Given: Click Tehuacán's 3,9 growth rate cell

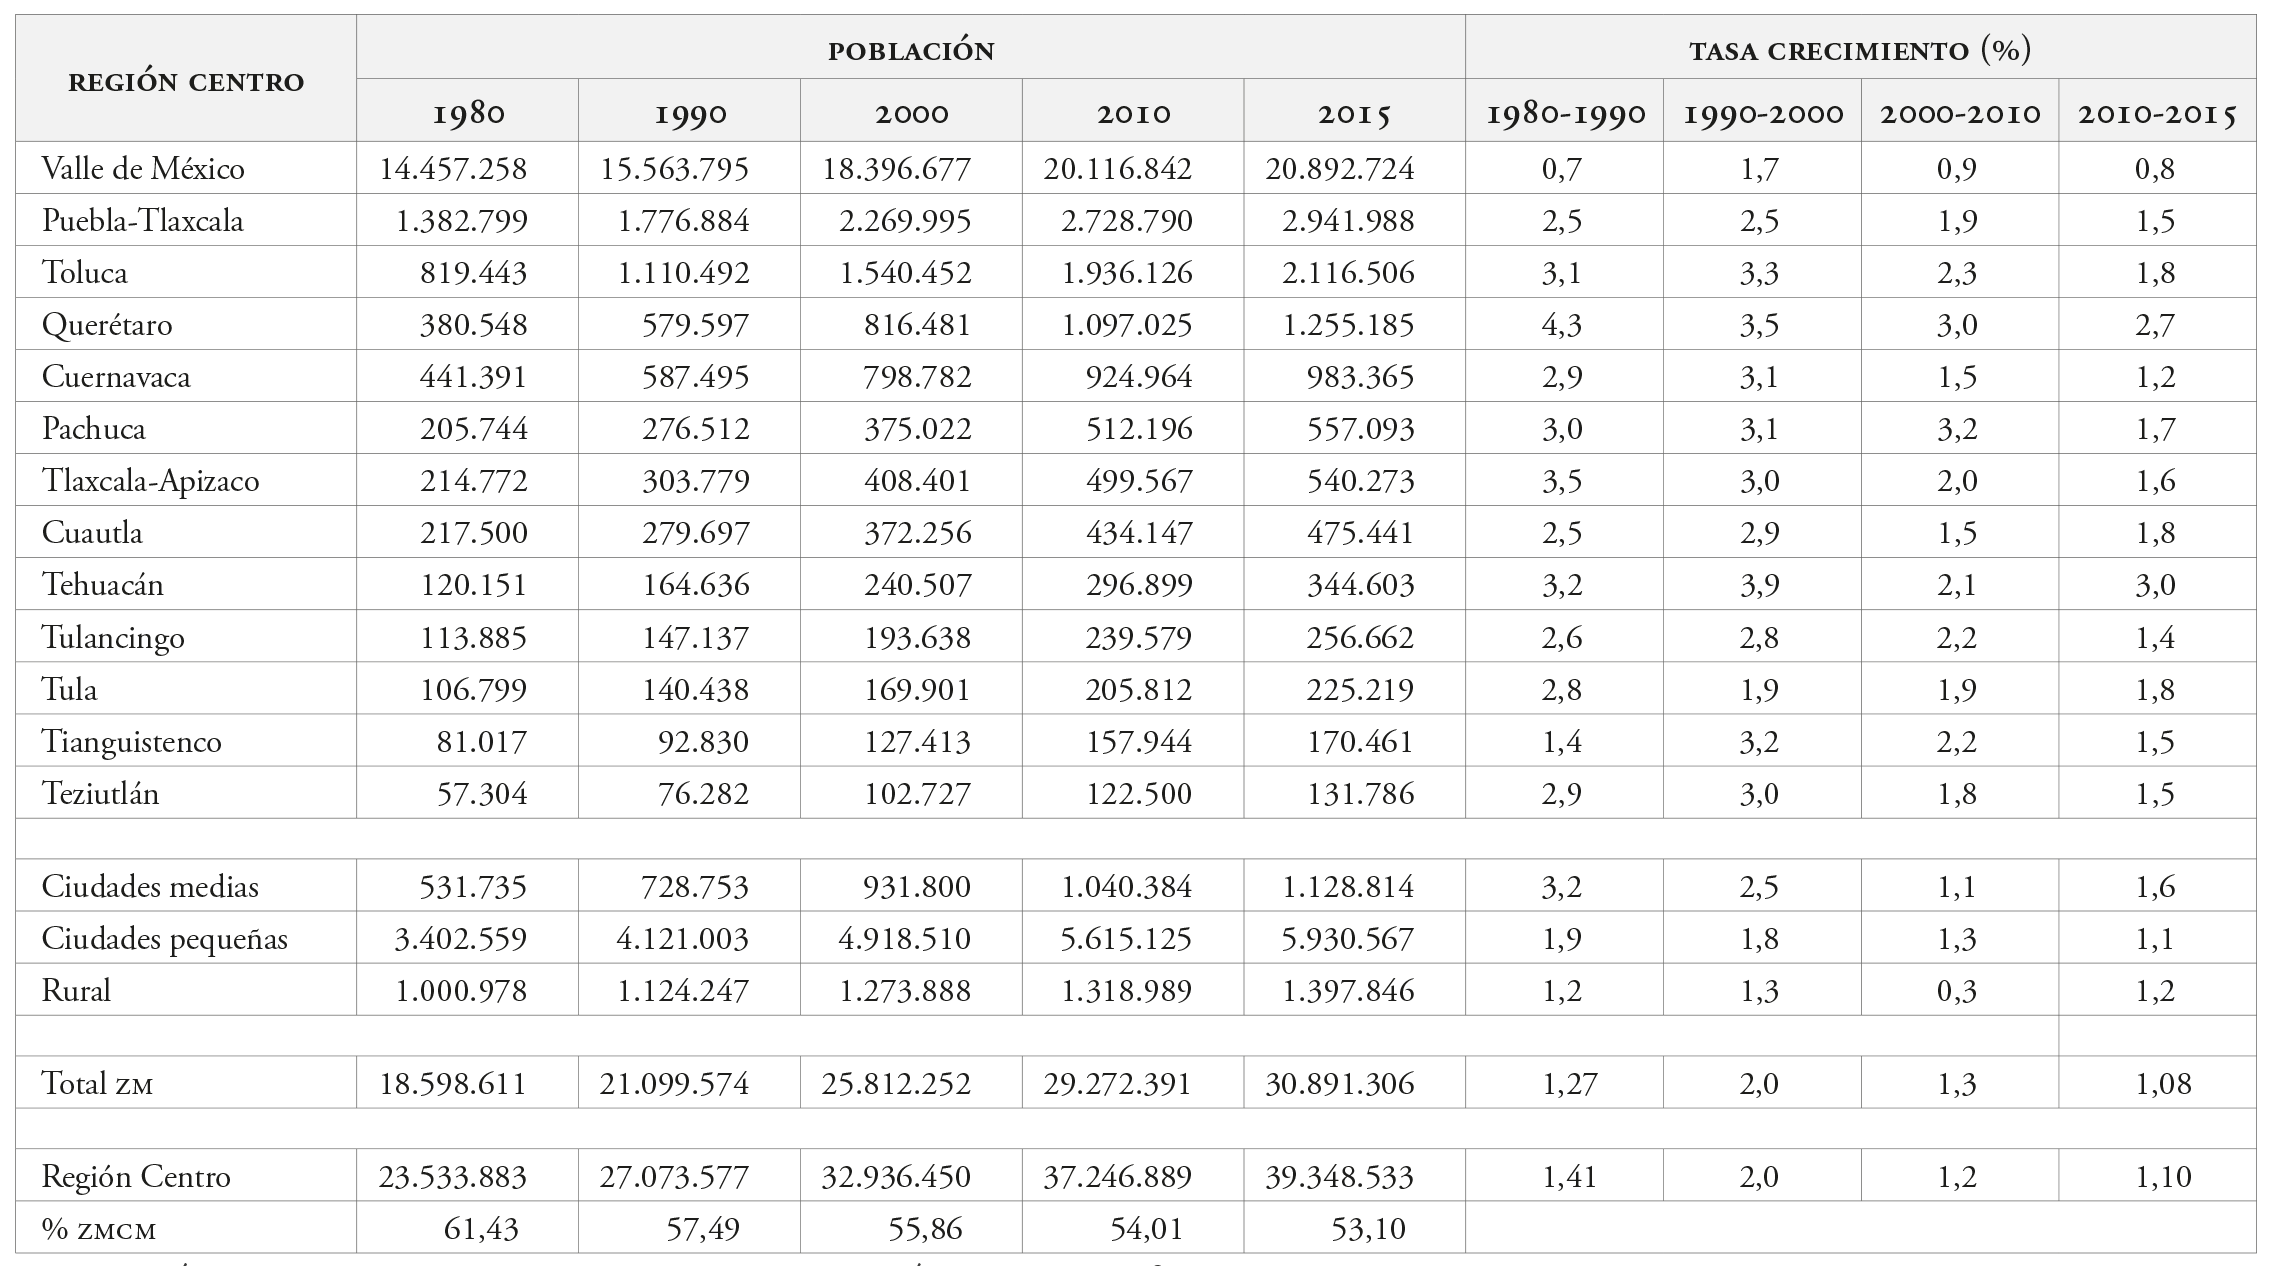Looking at the screenshot, I should [1760, 585].
